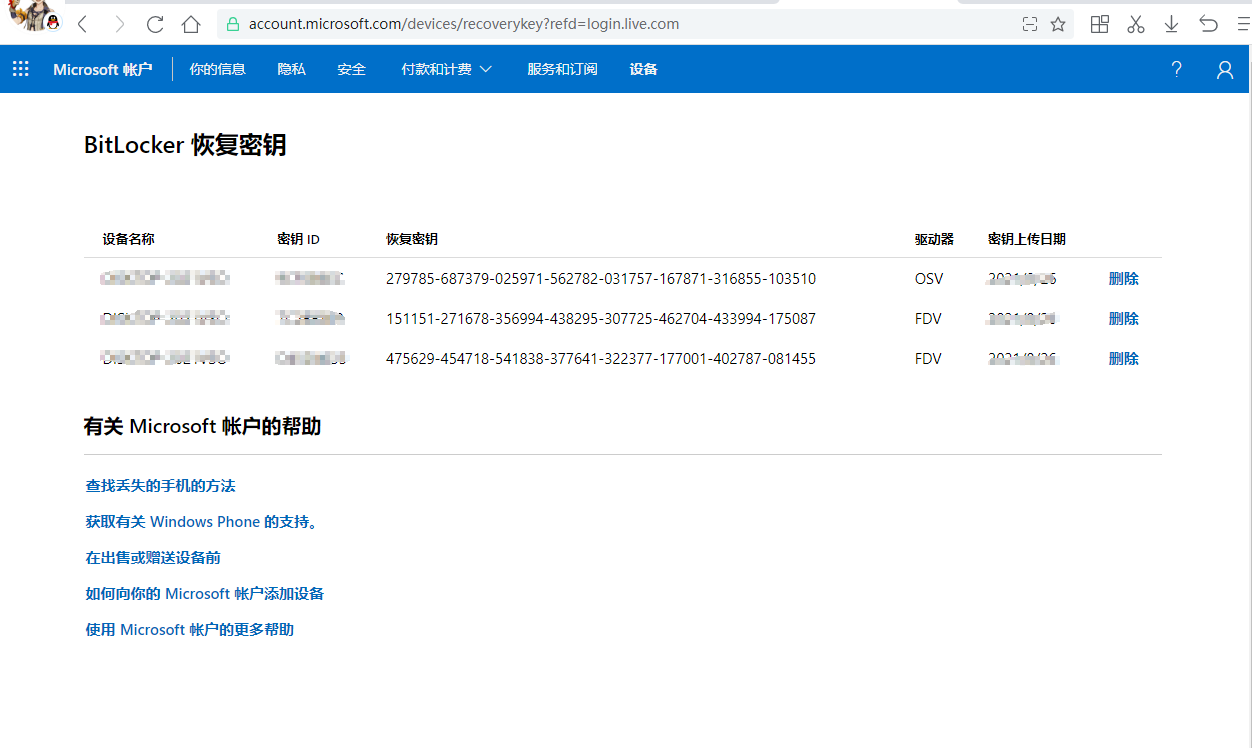Viewport: 1252px width, 748px height.
Task: Open the account profile person icon
Action: point(1225,69)
